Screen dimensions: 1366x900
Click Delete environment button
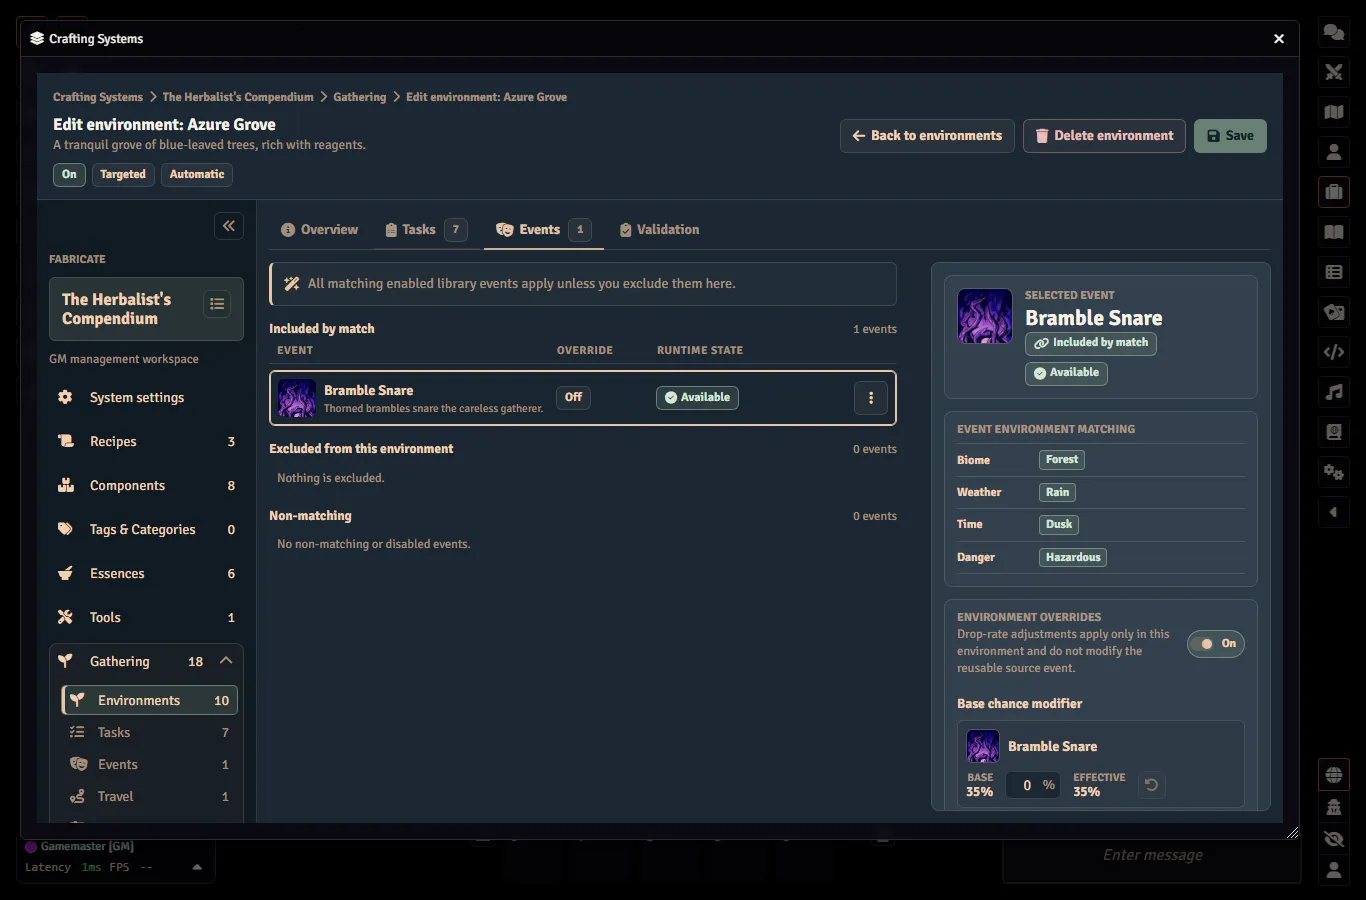tap(1104, 136)
